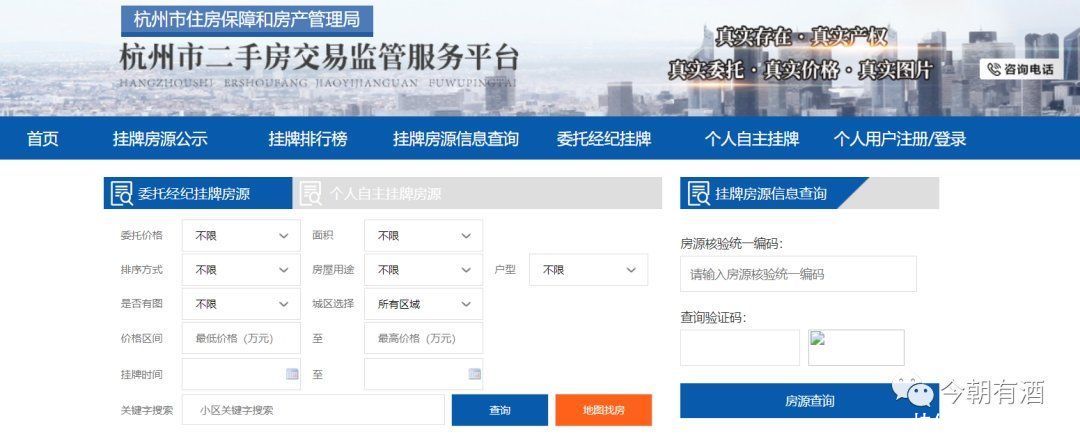The width and height of the screenshot is (1080, 439).
Task: Open calendar icon in 挂牌时间 end field
Action: 475,374
